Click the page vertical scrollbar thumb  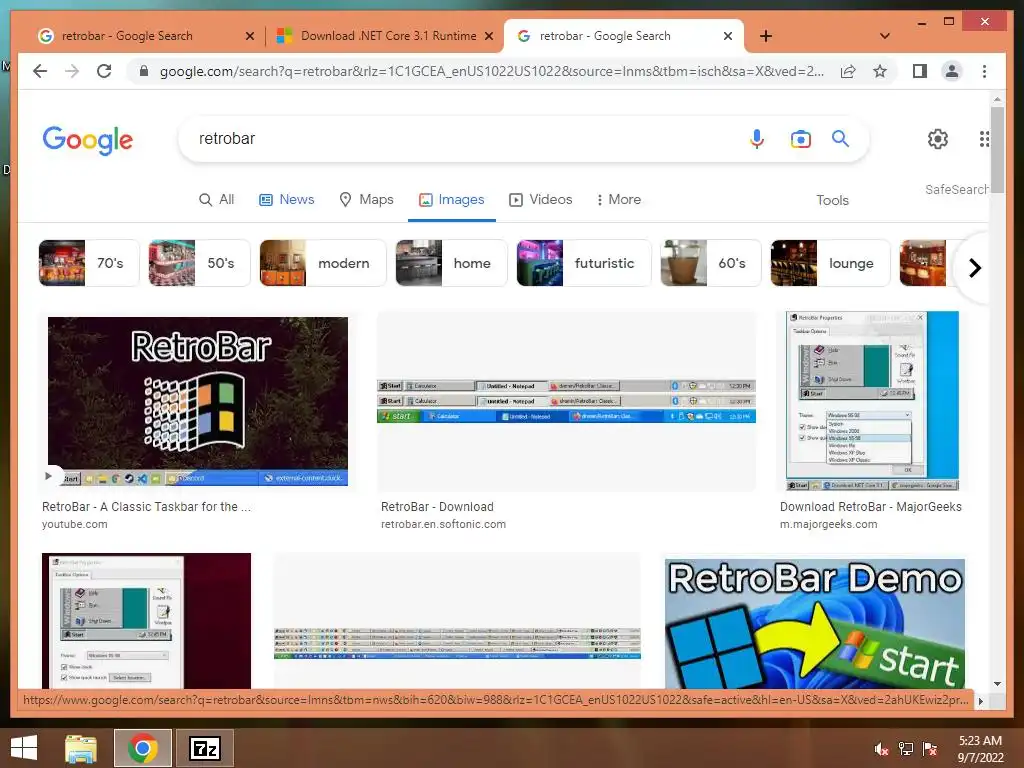click(x=997, y=149)
